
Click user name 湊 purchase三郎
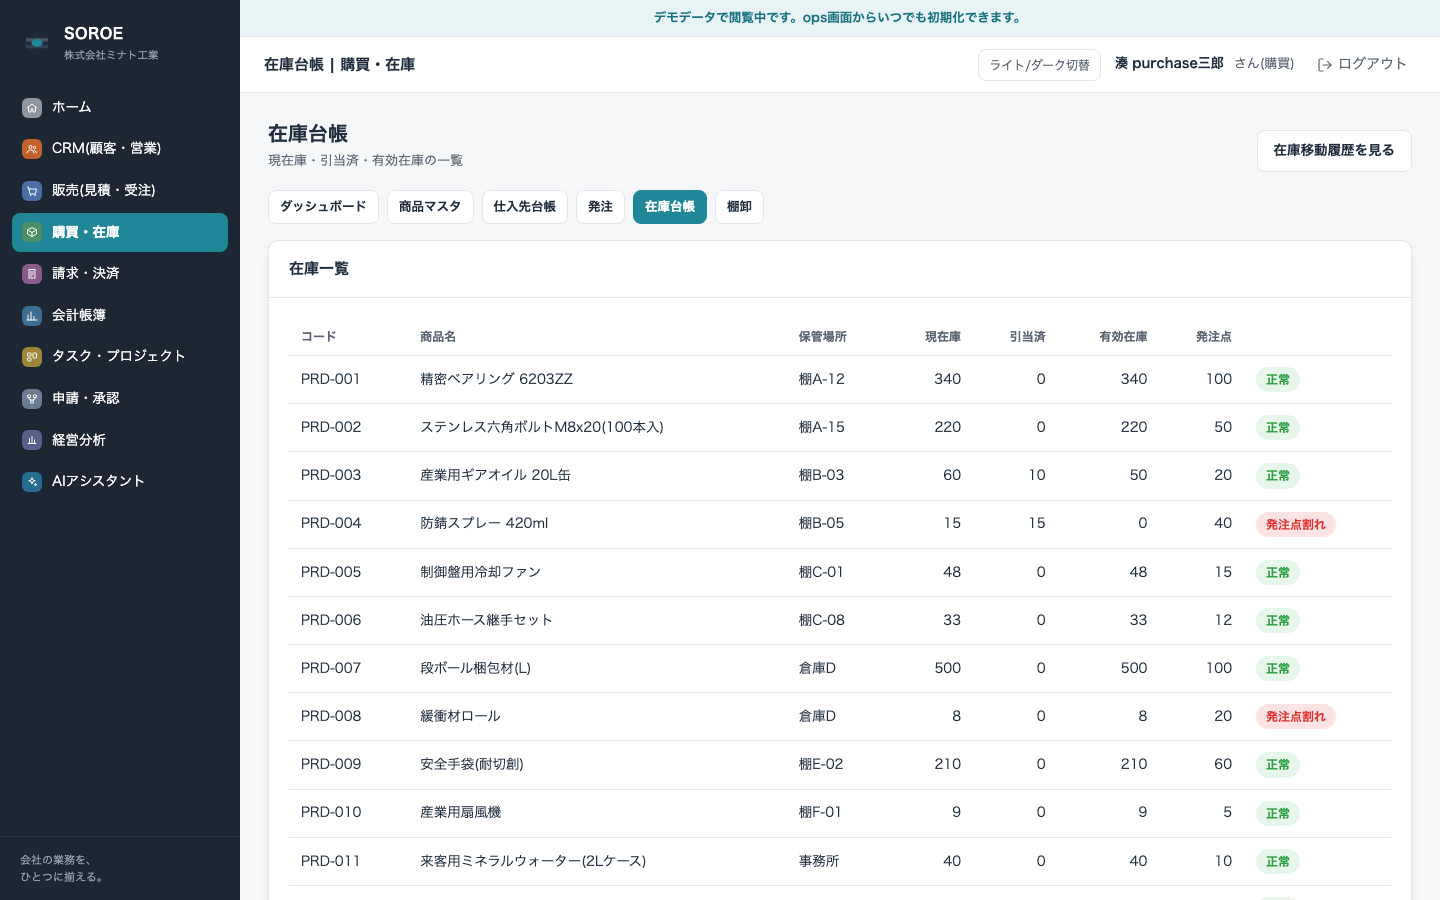[1169, 63]
